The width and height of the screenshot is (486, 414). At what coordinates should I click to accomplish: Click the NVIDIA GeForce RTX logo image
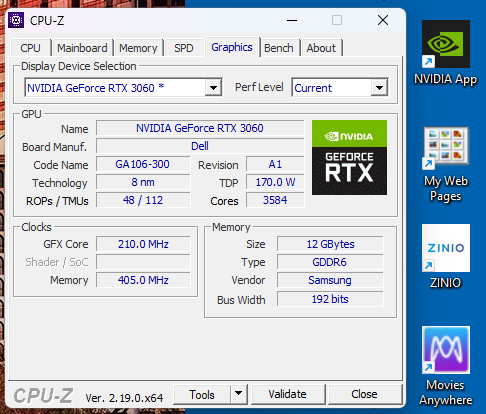click(x=349, y=157)
